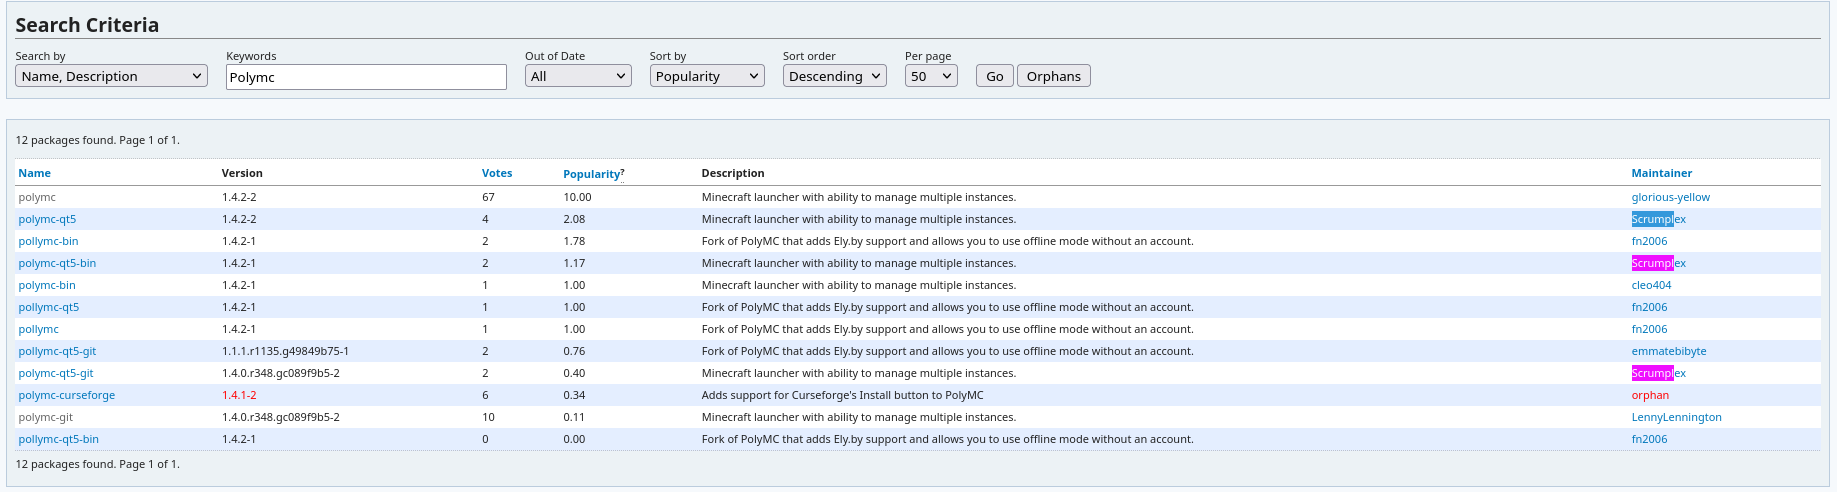The image size is (1837, 492).
Task: Change the Descending sort order dropdown
Action: pos(834,76)
